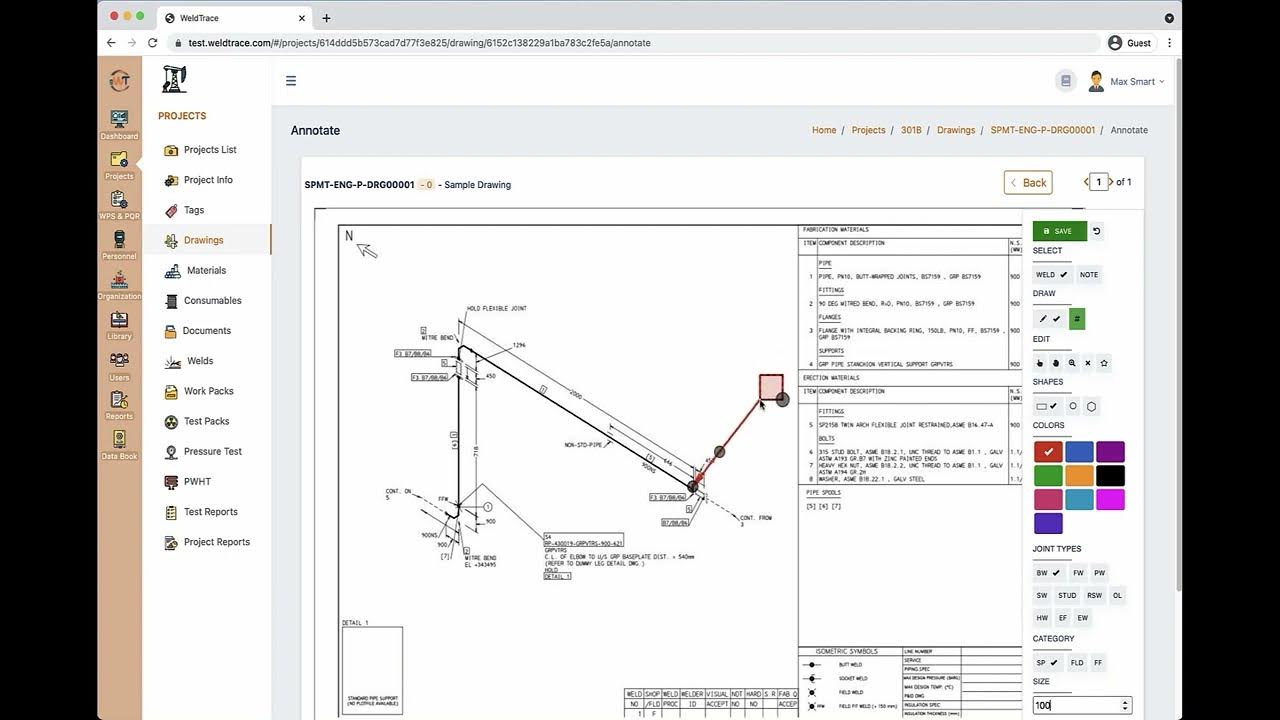Select the NOTE selection mode
The height and width of the screenshot is (720, 1280).
pos(1089,274)
